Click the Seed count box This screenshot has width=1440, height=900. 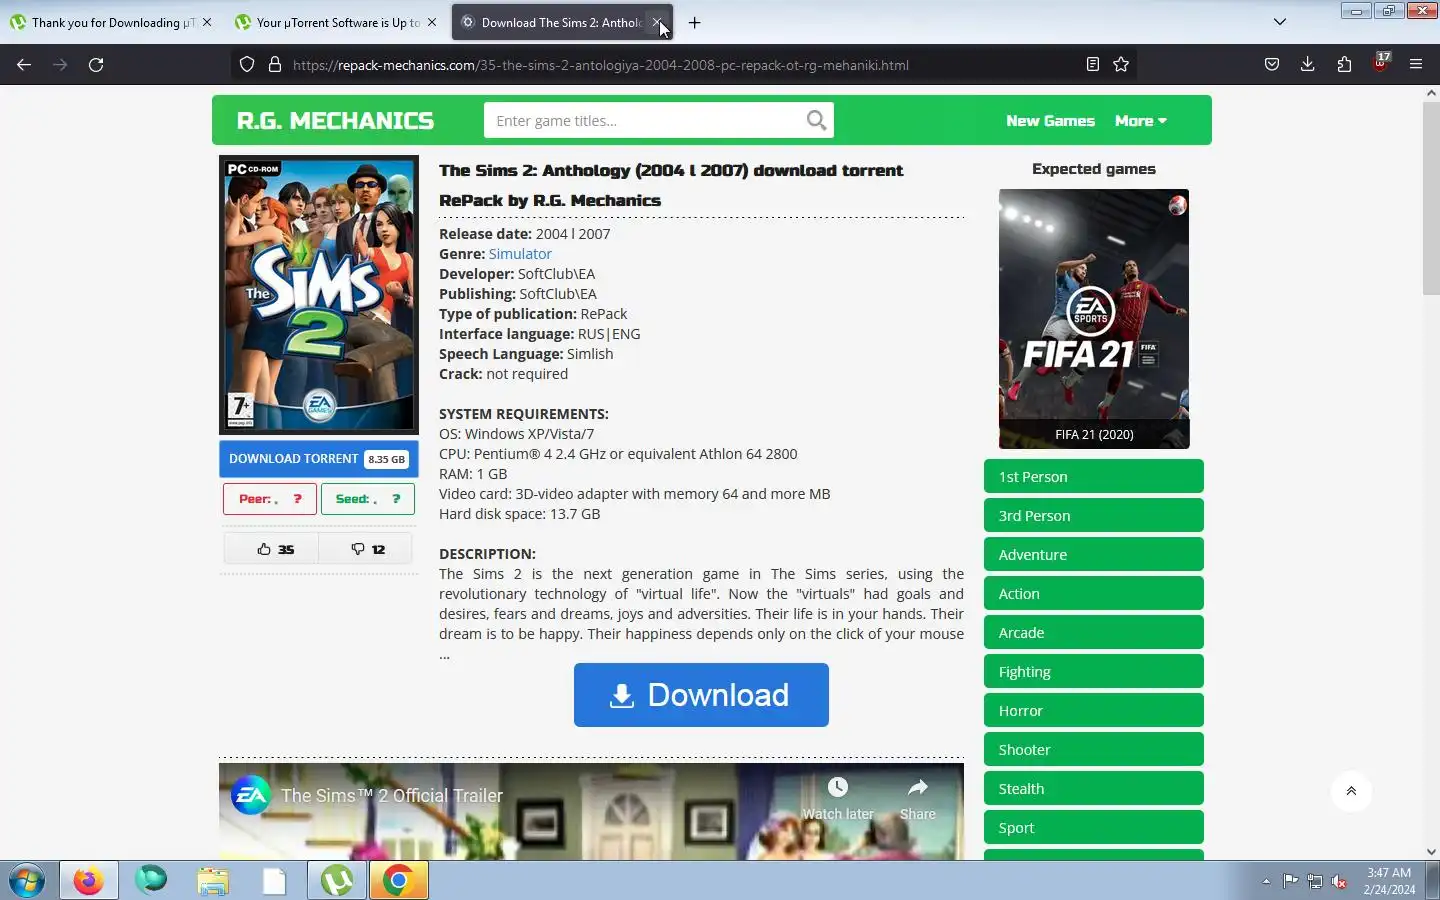pos(368,499)
